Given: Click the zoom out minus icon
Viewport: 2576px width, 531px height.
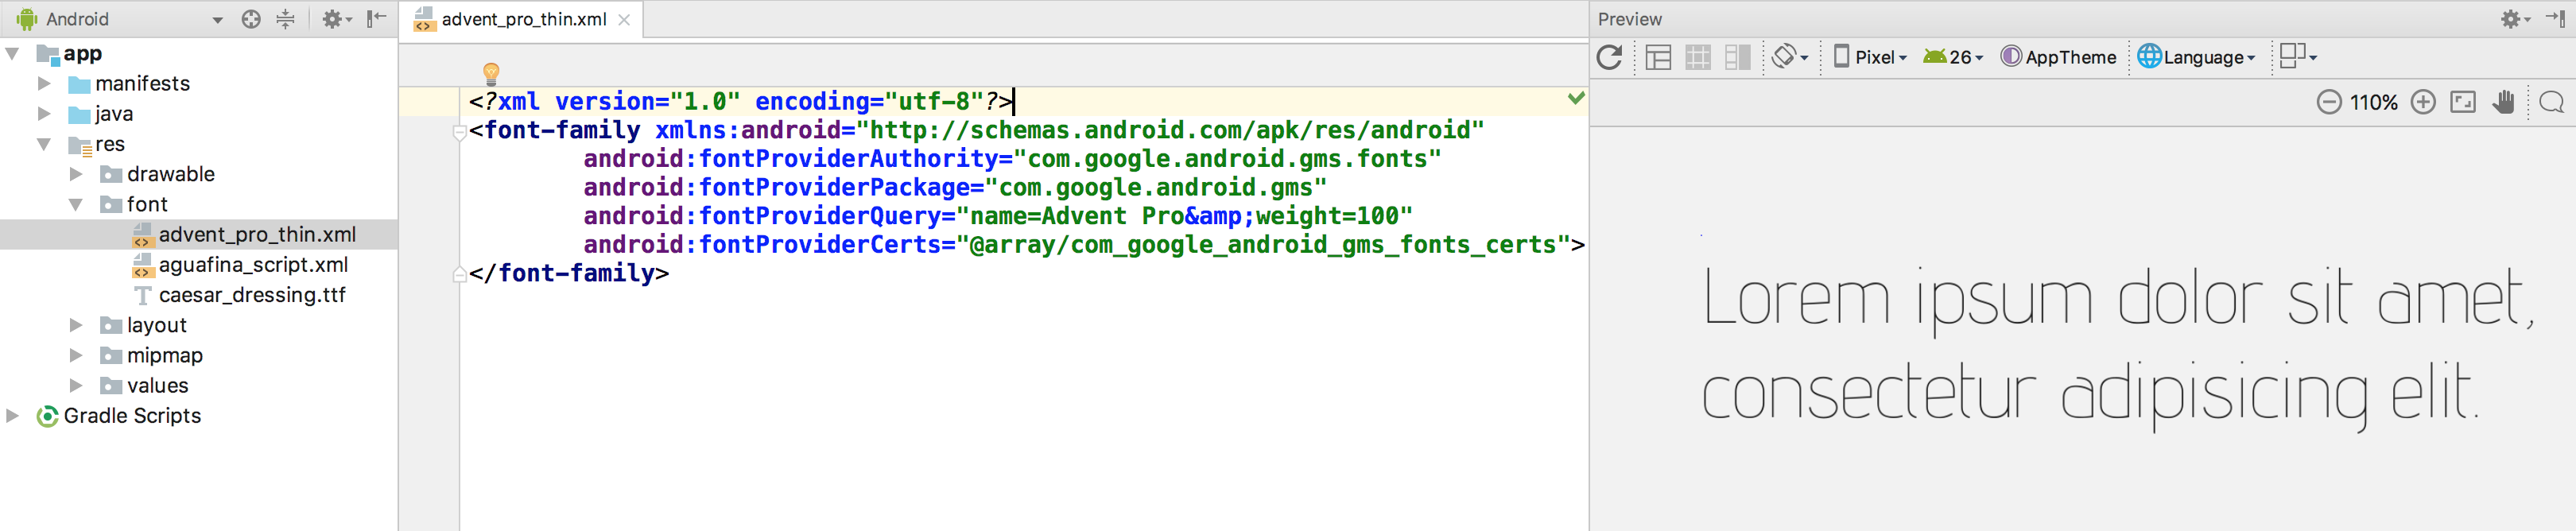Looking at the screenshot, I should tap(2329, 102).
